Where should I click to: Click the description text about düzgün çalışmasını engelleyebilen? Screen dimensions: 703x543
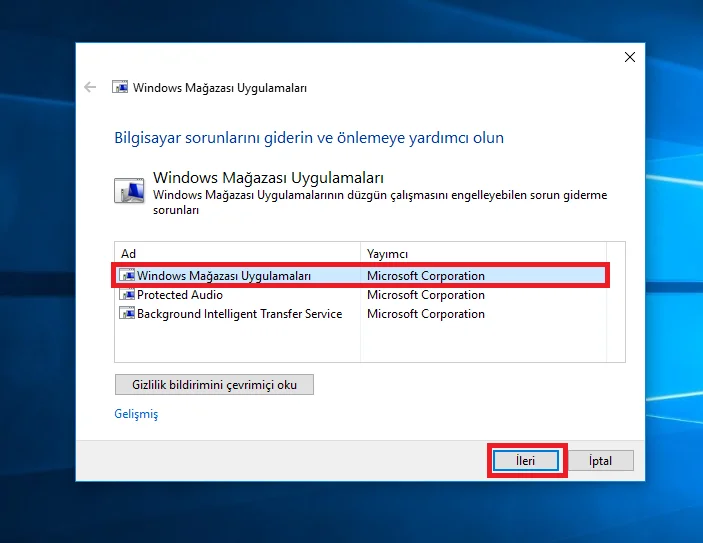coord(380,202)
